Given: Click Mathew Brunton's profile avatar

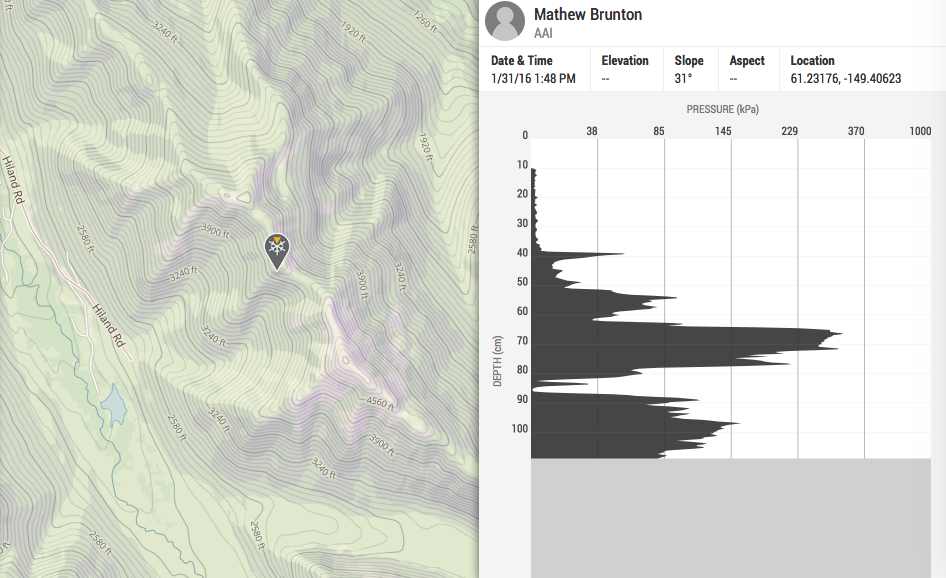Looking at the screenshot, I should (505, 21).
